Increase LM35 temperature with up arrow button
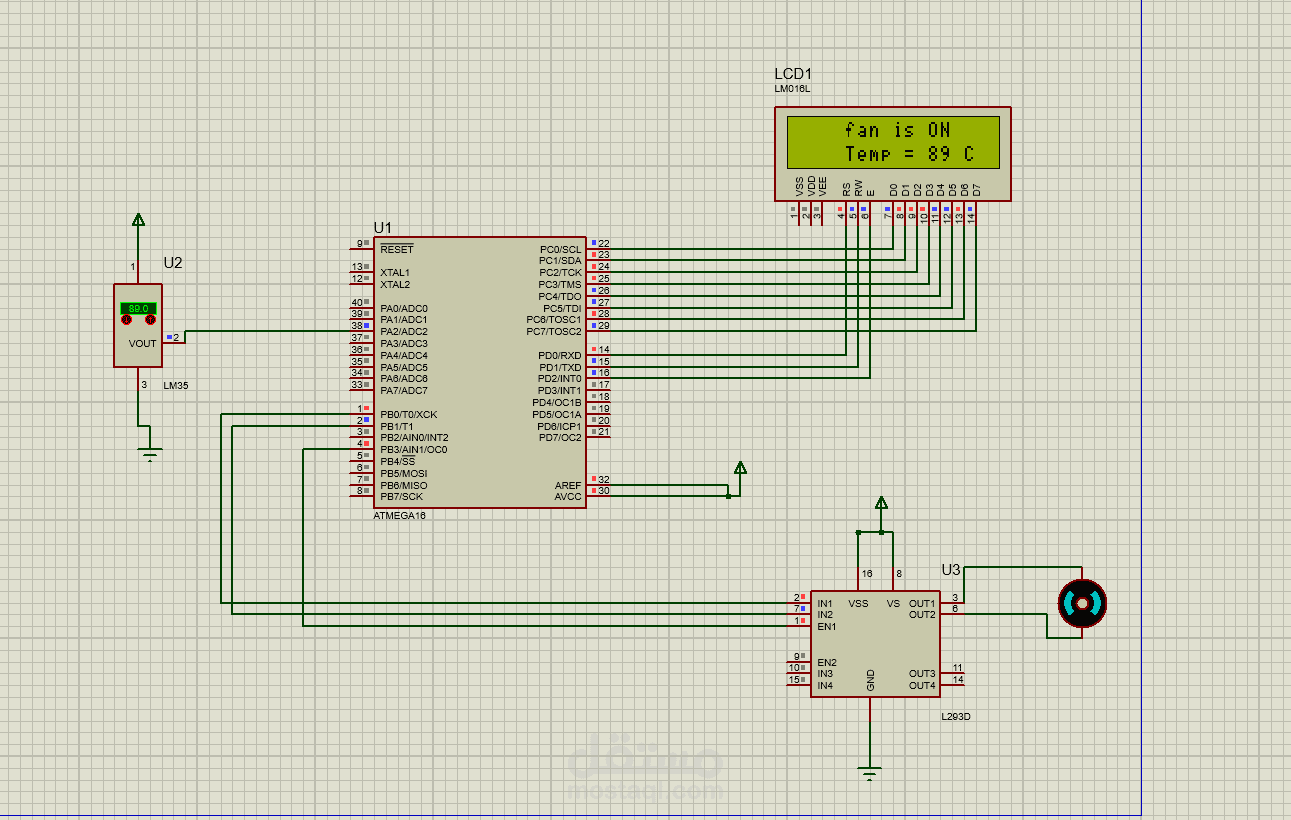 [150, 320]
